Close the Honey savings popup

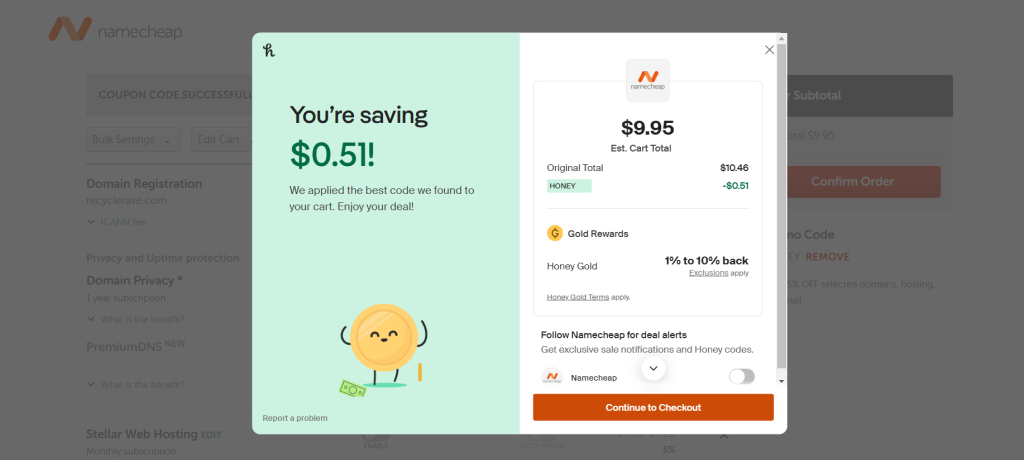coord(769,49)
